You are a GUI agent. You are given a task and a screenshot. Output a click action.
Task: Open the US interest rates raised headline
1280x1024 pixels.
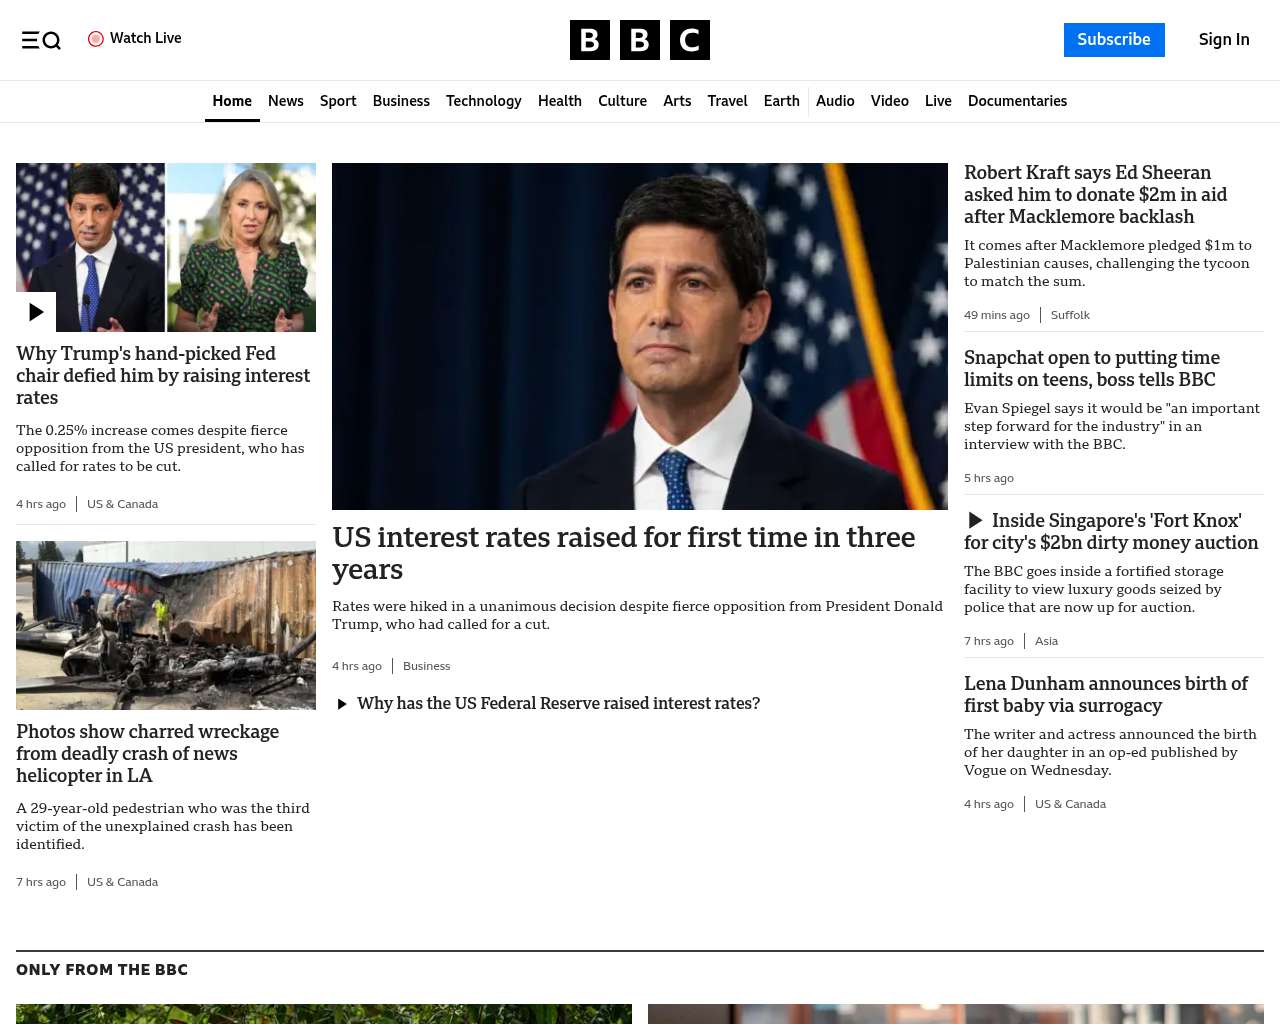click(x=624, y=553)
